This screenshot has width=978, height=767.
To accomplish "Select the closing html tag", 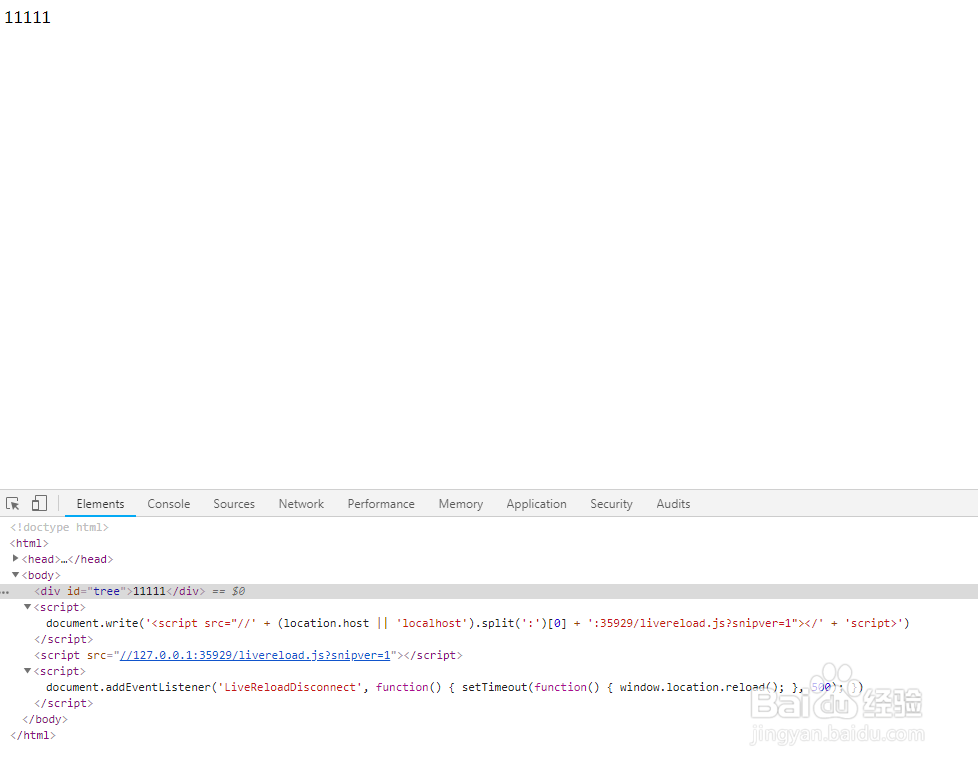I will click(33, 735).
